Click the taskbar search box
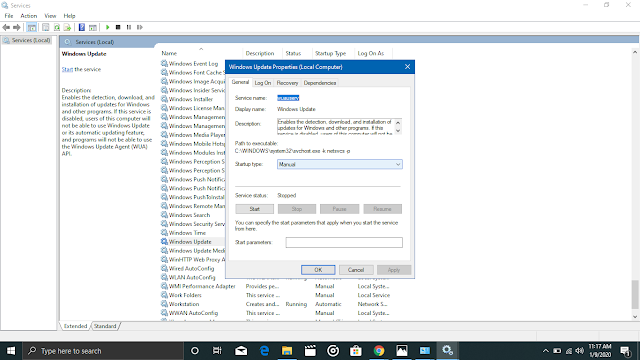Image resolution: width=640 pixels, height=360 pixels. [x=104, y=351]
